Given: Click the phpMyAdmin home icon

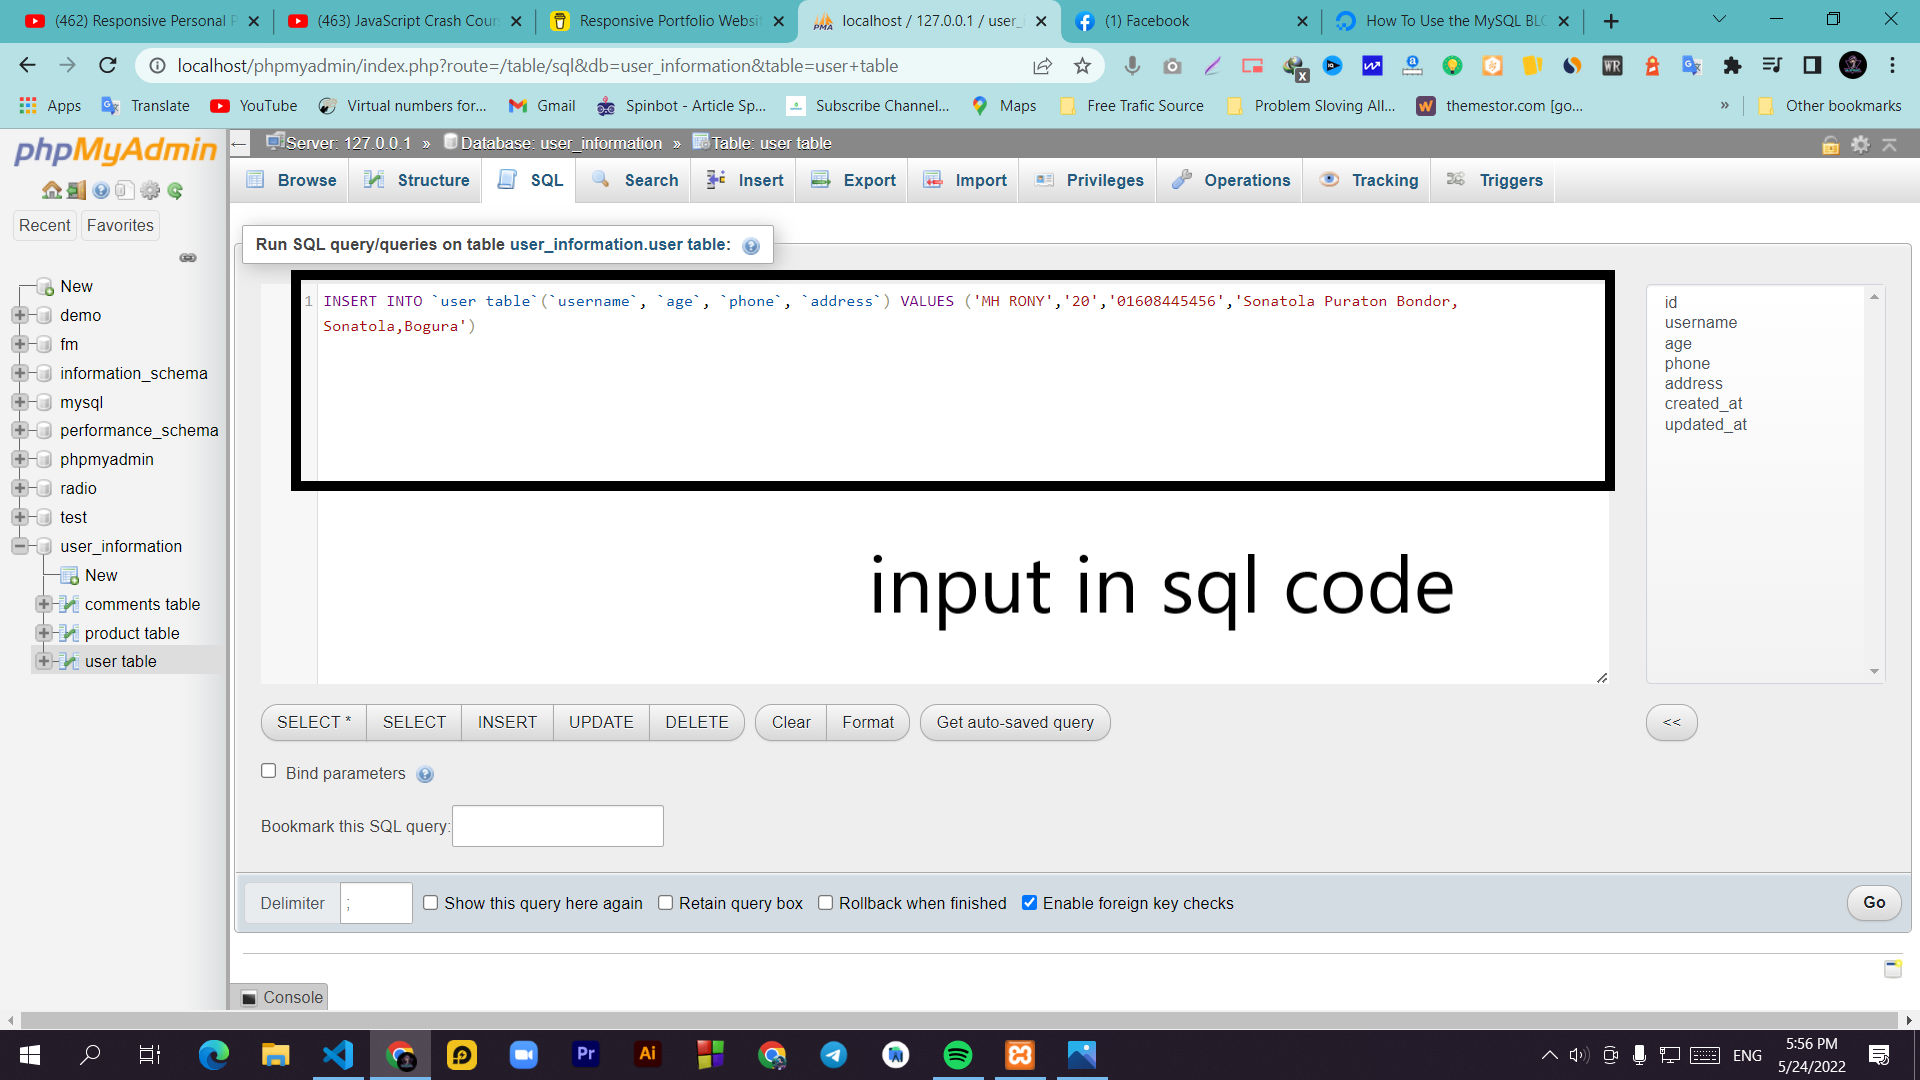Looking at the screenshot, I should pos(51,190).
